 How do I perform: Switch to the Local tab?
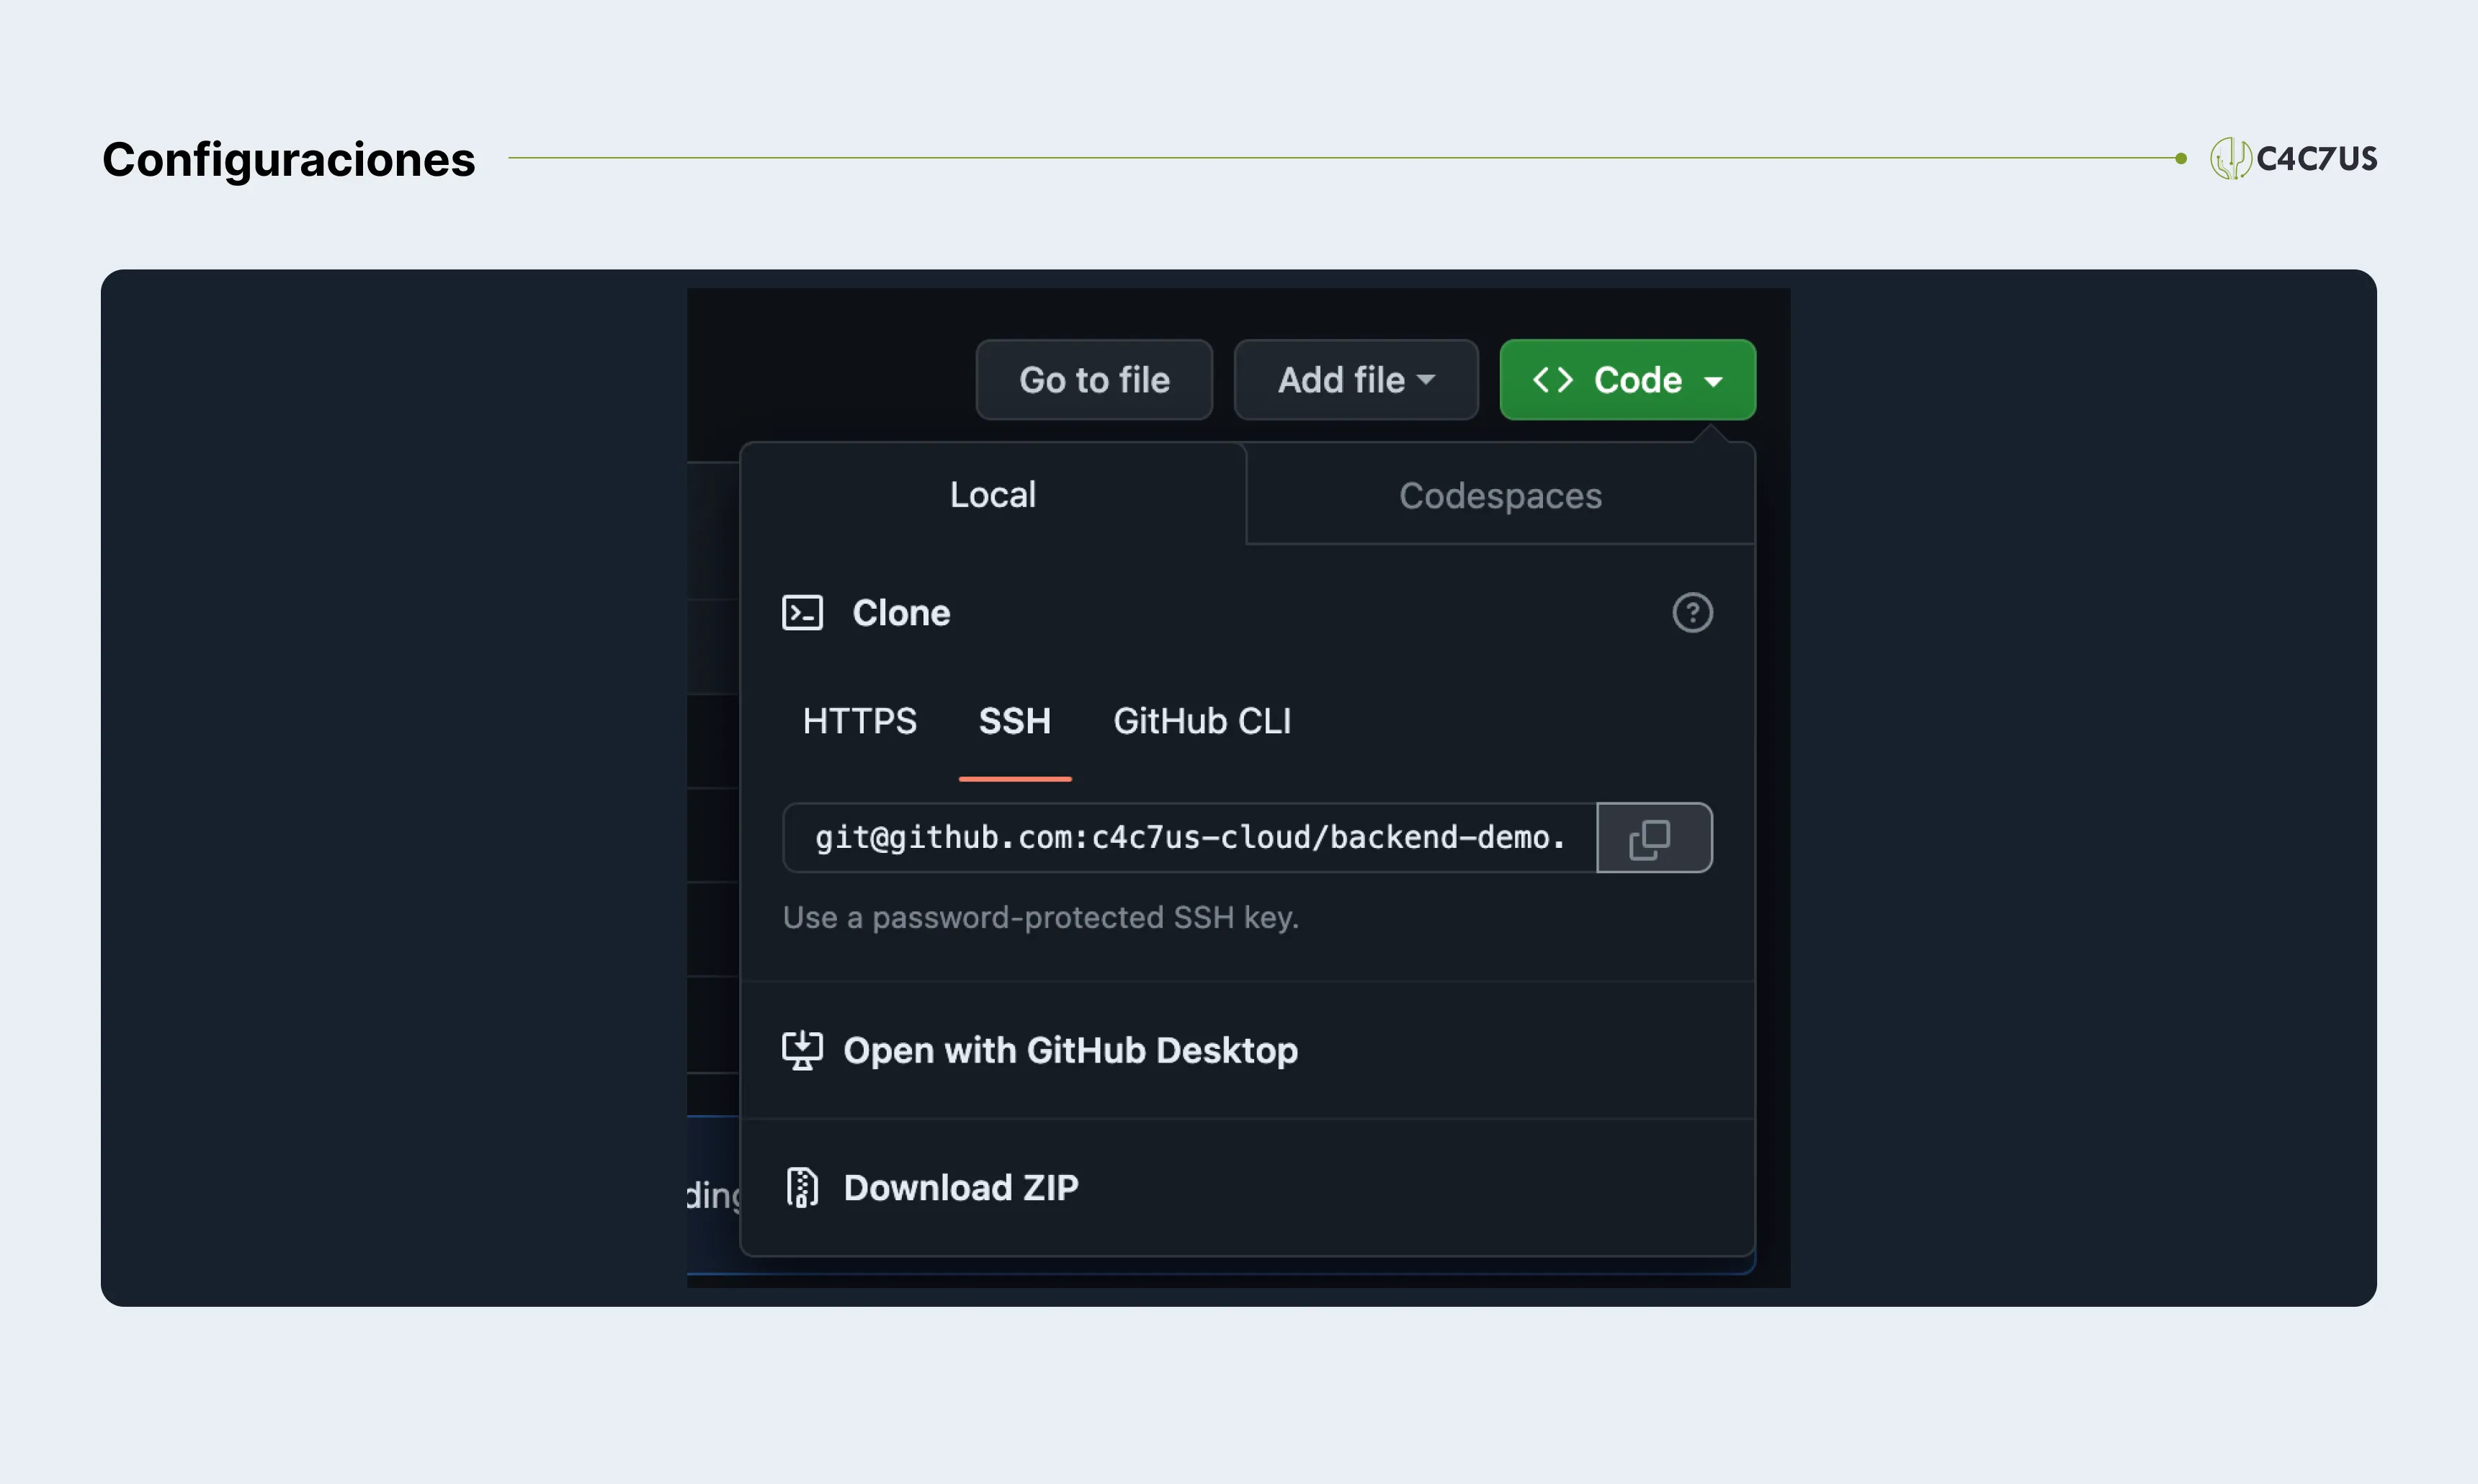coord(993,495)
